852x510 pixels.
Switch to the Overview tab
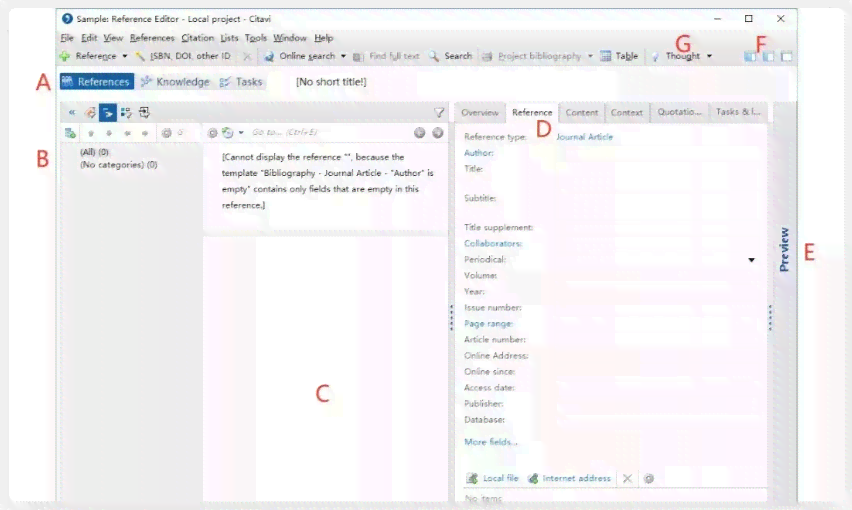(480, 112)
